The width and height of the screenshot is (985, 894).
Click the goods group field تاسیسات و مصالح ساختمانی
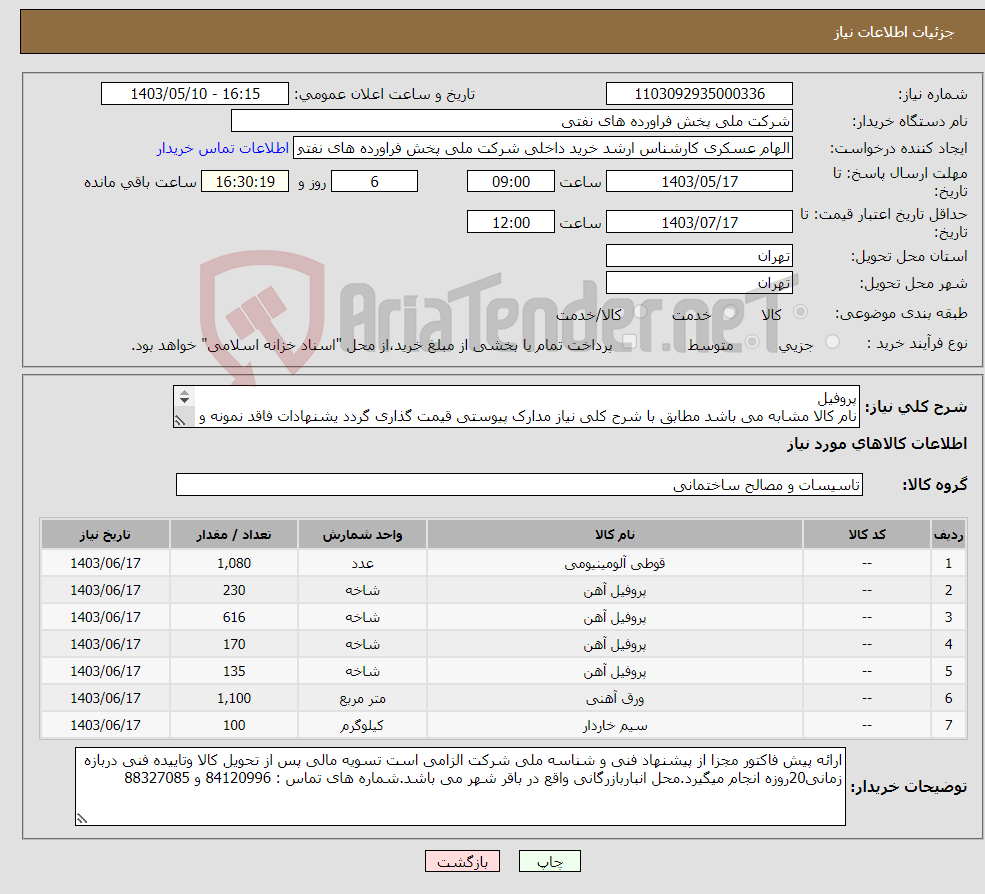coord(519,484)
